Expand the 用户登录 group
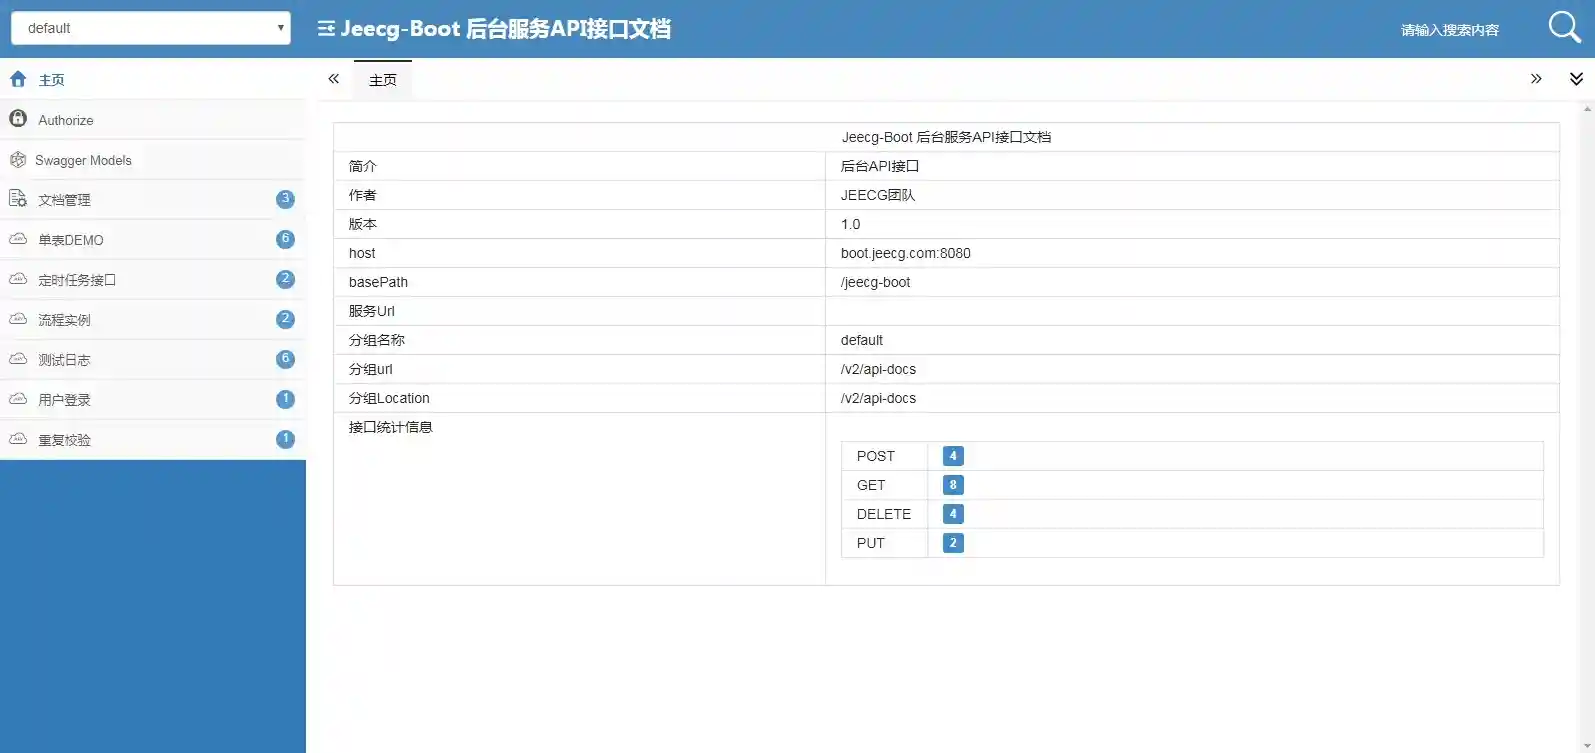The image size is (1595, 753). pyautogui.click(x=153, y=400)
